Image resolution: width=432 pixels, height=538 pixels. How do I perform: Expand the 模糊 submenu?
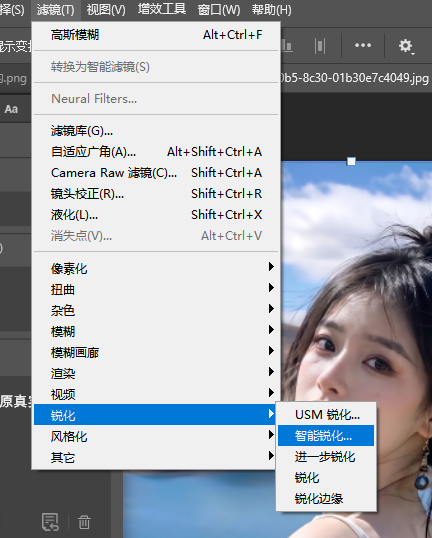coord(156,331)
